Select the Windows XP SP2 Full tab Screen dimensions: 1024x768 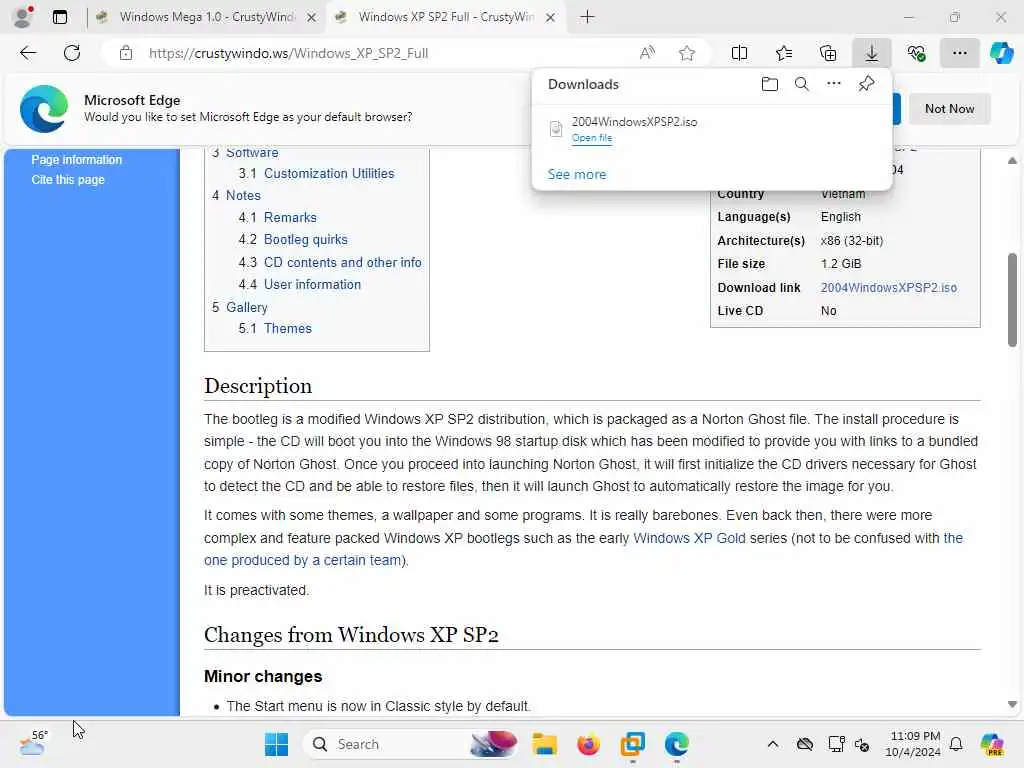click(x=445, y=17)
